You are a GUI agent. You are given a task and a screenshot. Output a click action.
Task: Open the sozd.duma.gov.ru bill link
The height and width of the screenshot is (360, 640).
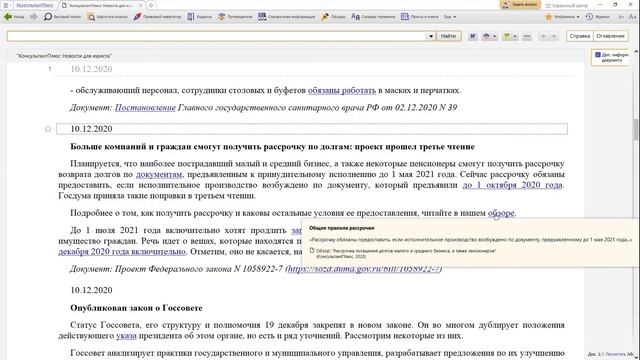pyautogui.click(x=364, y=269)
